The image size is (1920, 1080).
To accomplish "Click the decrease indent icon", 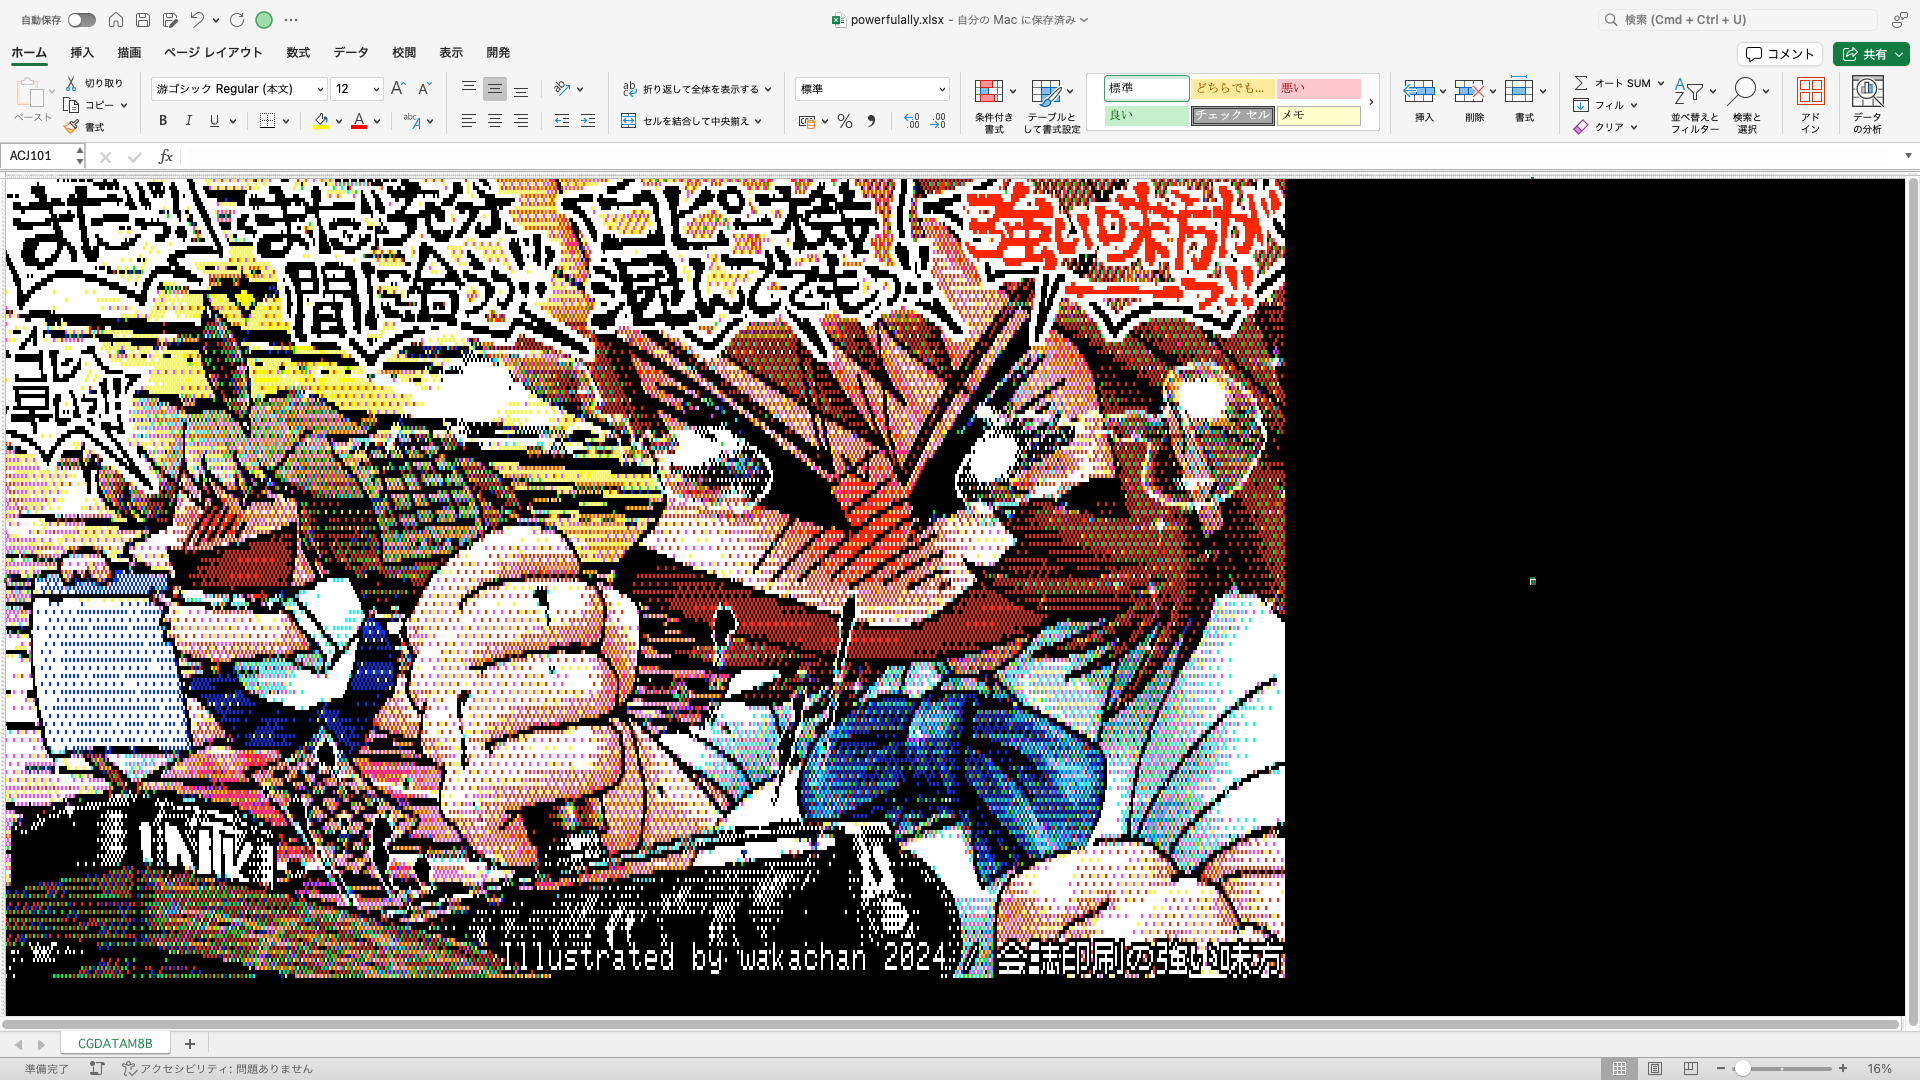I will 562,121.
